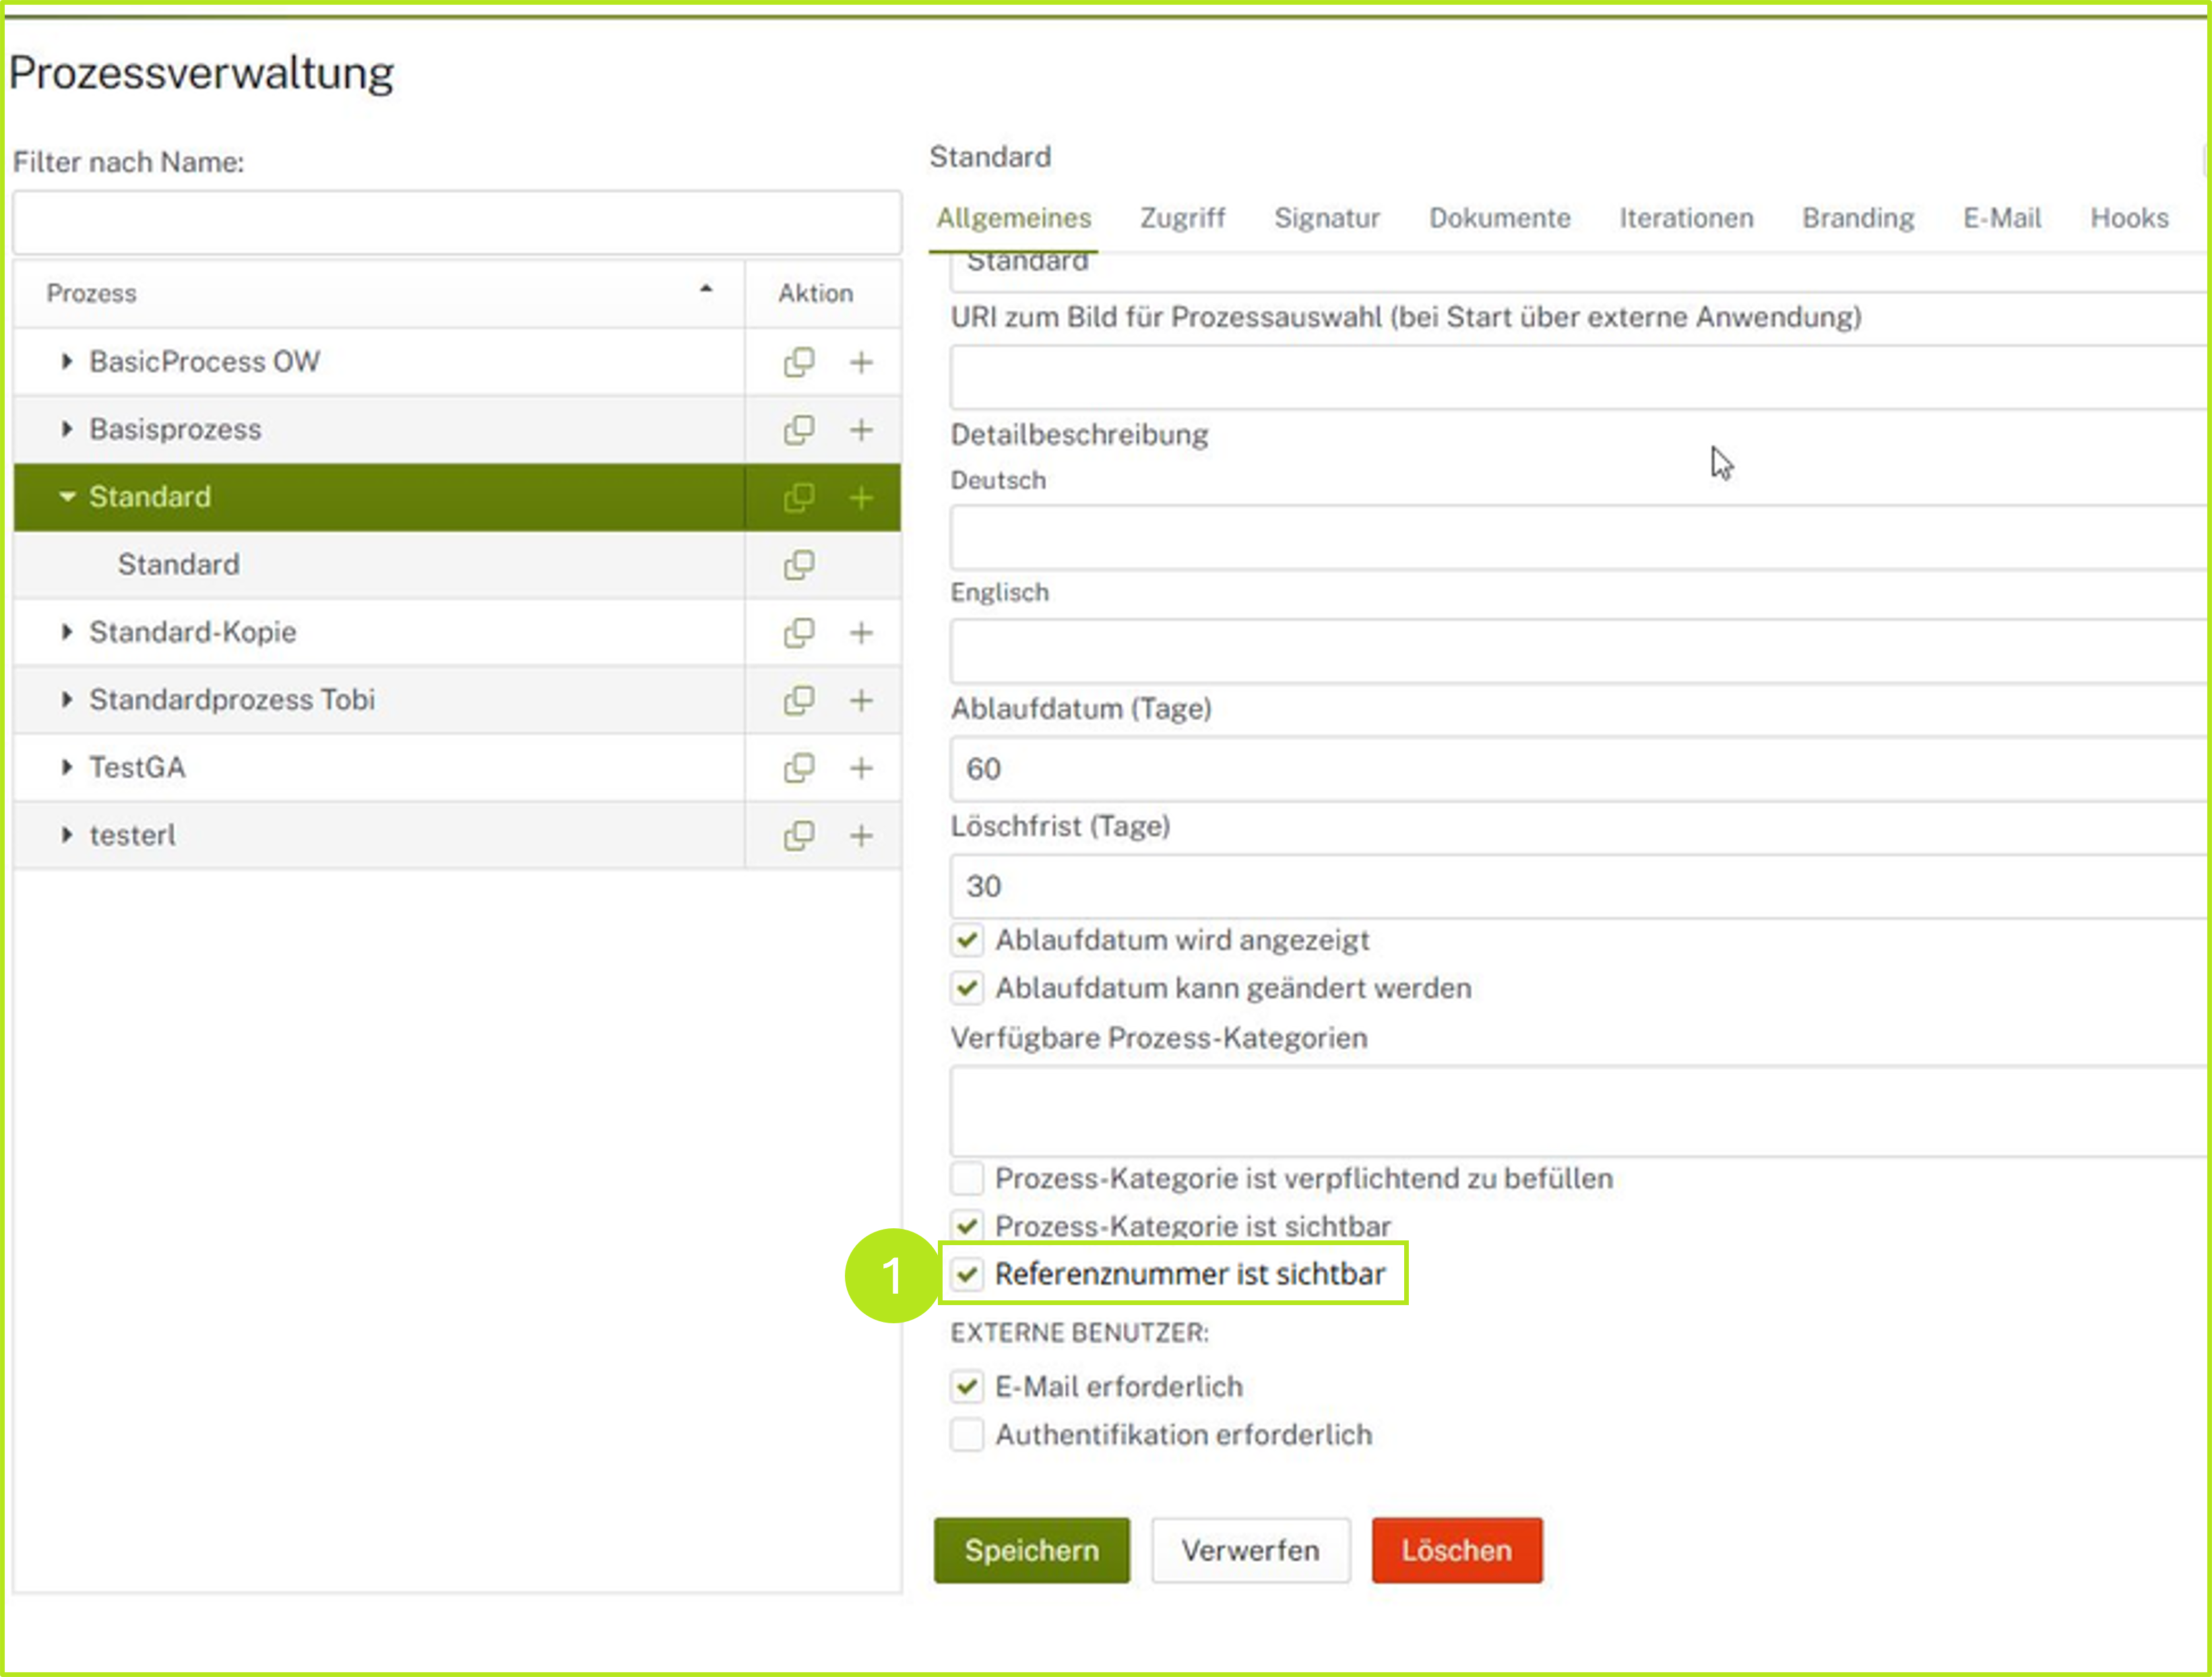This screenshot has height=1677, width=2212.
Task: Click the plus icon for TestGA
Action: coord(861,767)
